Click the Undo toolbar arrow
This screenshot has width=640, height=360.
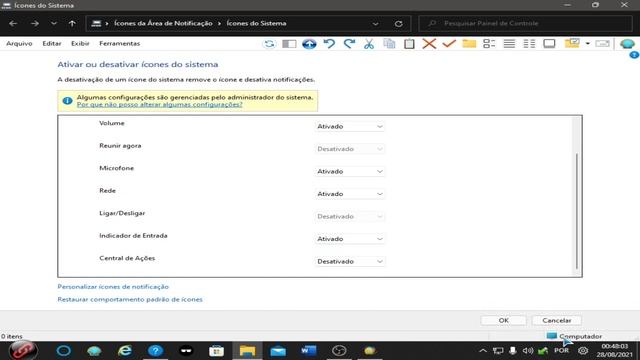(329, 44)
